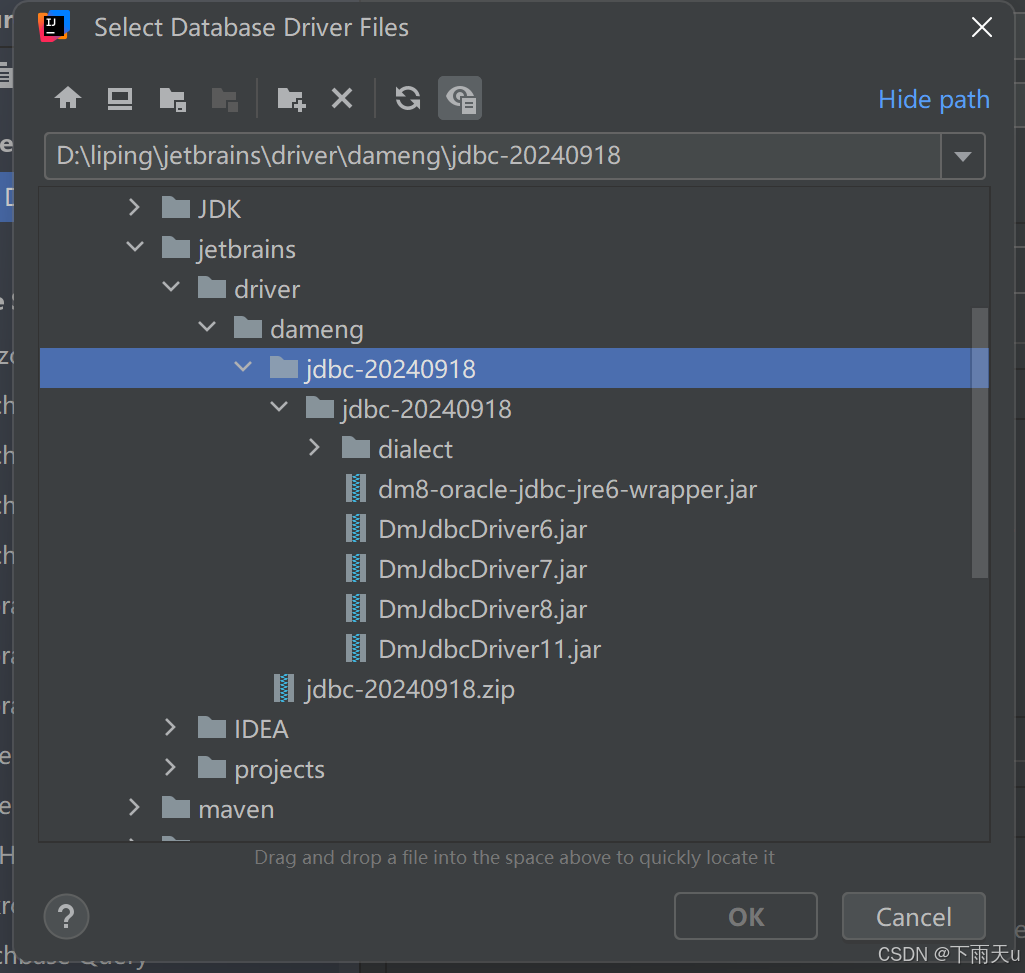Screen dimensions: 1025x973
Task: Expand the JDK folder
Action: [135, 208]
